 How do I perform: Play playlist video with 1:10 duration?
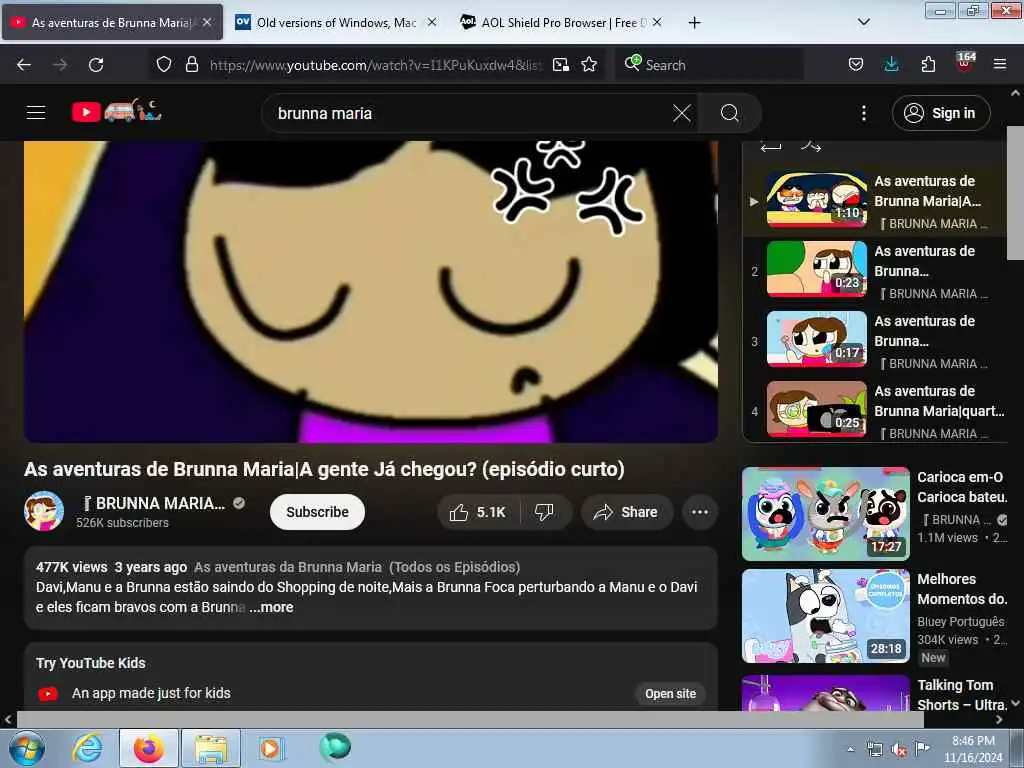pos(816,200)
